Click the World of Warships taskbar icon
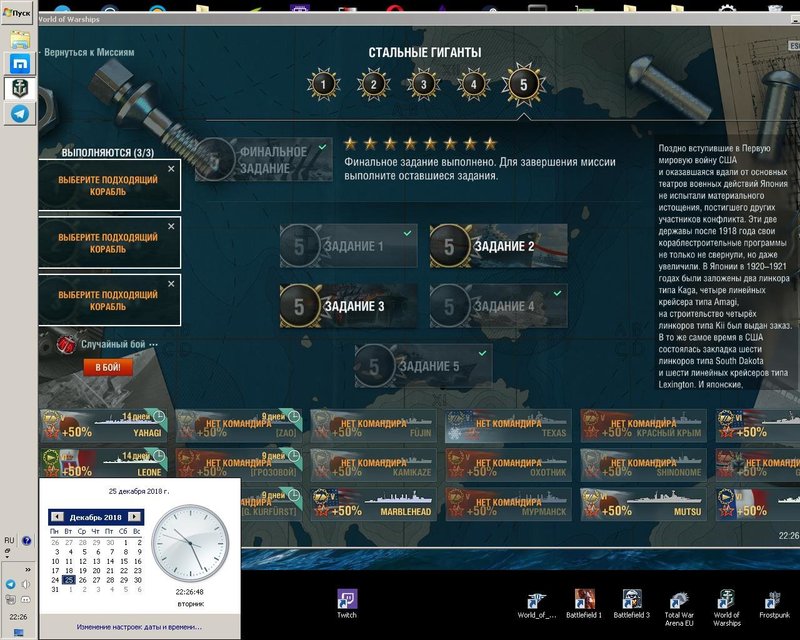The image size is (800, 640). [20, 88]
